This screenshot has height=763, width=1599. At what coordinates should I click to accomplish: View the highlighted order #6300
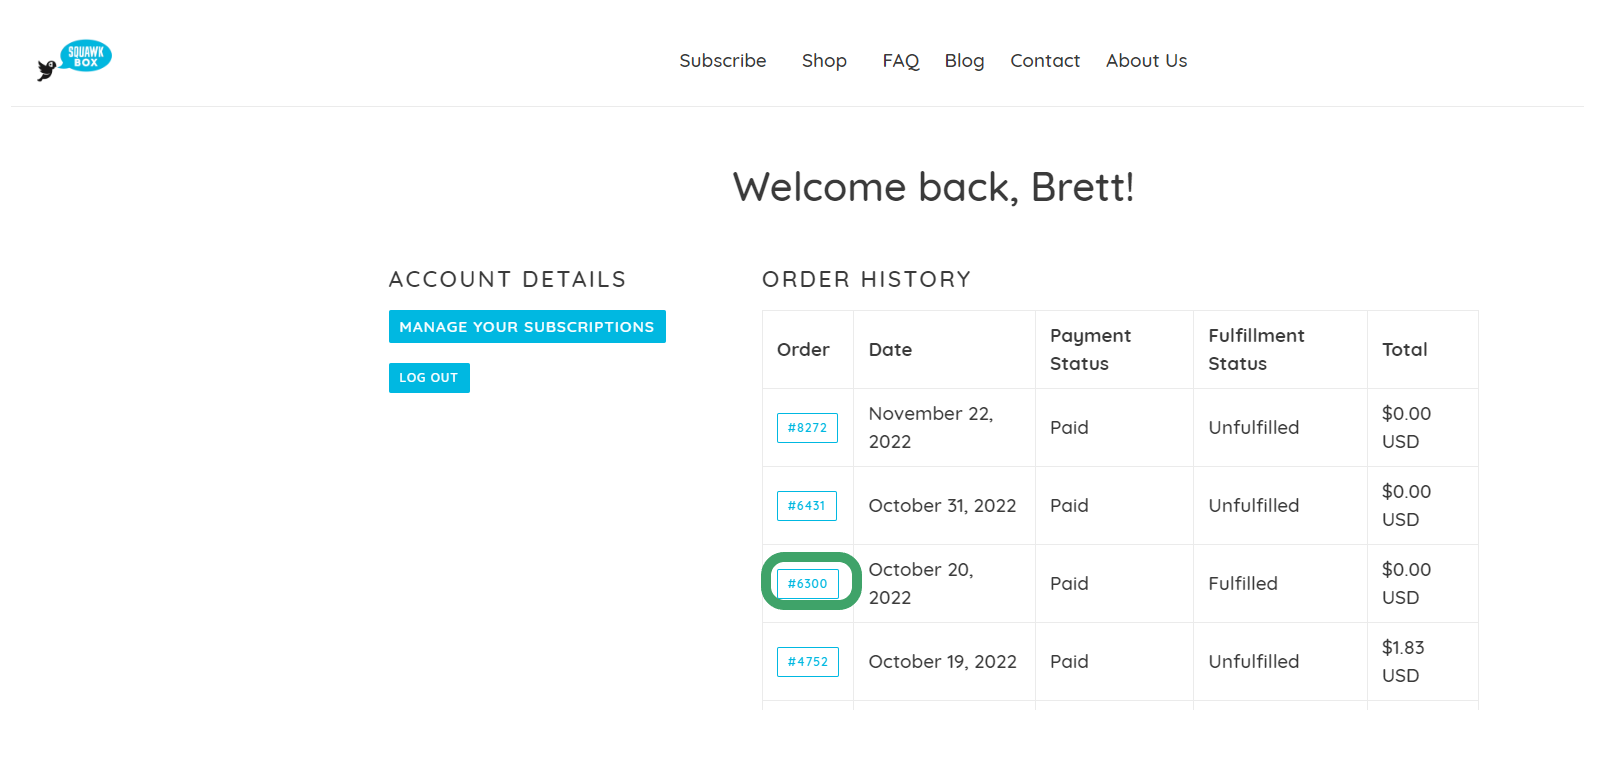(808, 584)
